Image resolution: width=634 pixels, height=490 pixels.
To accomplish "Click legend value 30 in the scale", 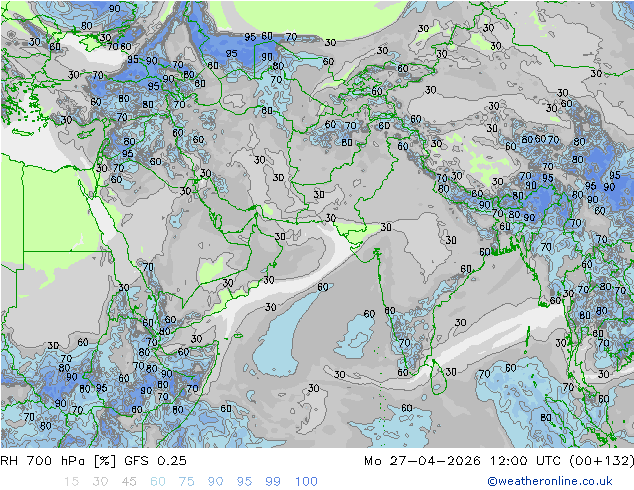I will (x=100, y=482).
